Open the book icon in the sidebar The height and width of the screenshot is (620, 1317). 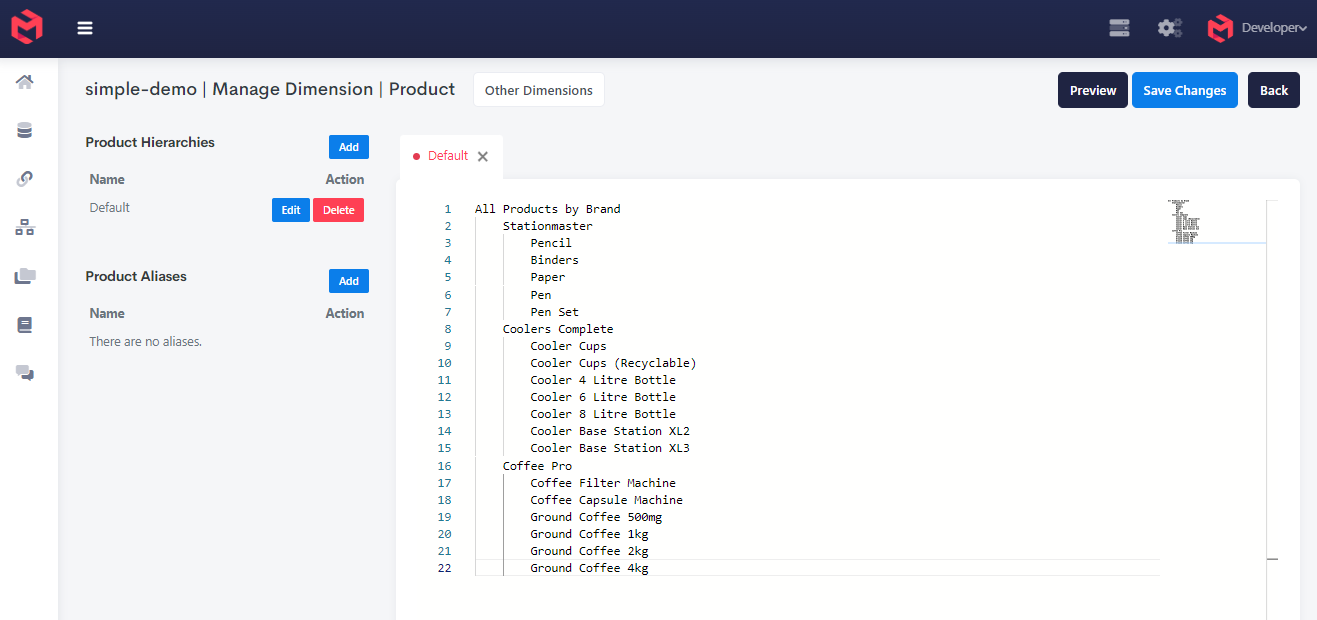(25, 325)
